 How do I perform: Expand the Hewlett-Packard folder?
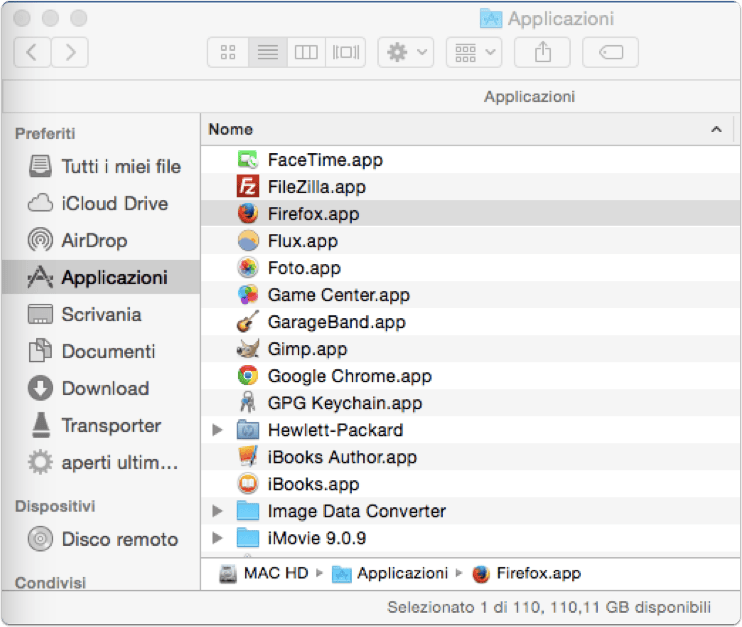217,430
